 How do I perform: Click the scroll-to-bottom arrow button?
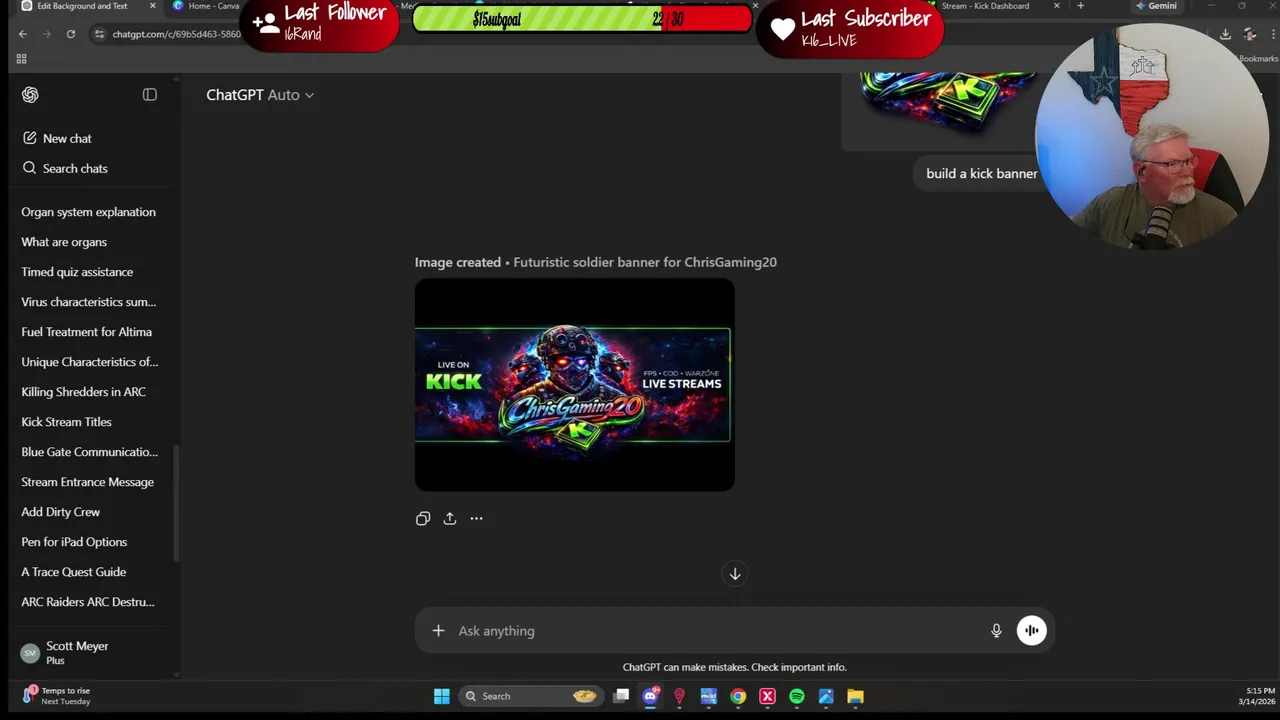point(735,573)
